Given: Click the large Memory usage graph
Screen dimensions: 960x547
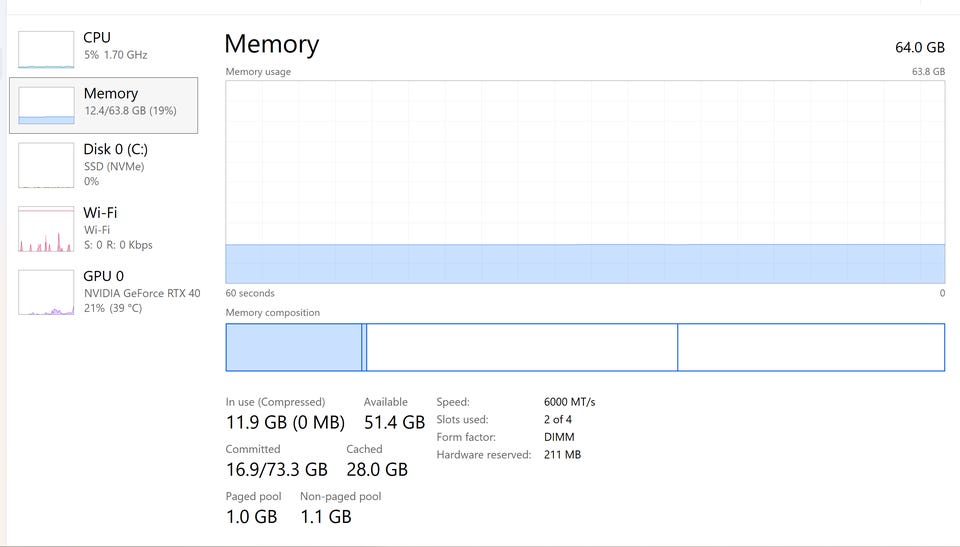Looking at the screenshot, I should click(585, 182).
